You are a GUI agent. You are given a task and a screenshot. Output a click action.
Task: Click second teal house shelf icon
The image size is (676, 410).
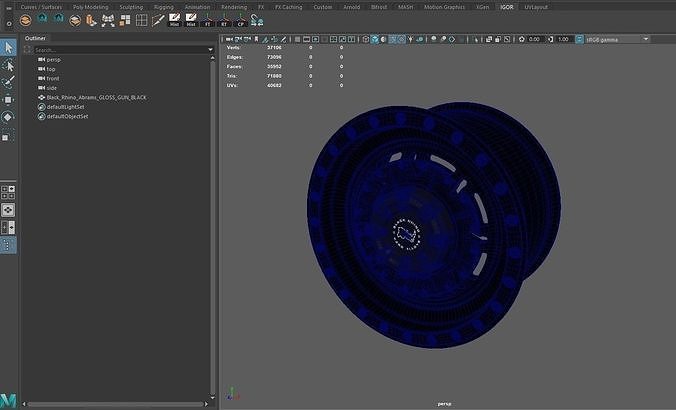59,19
